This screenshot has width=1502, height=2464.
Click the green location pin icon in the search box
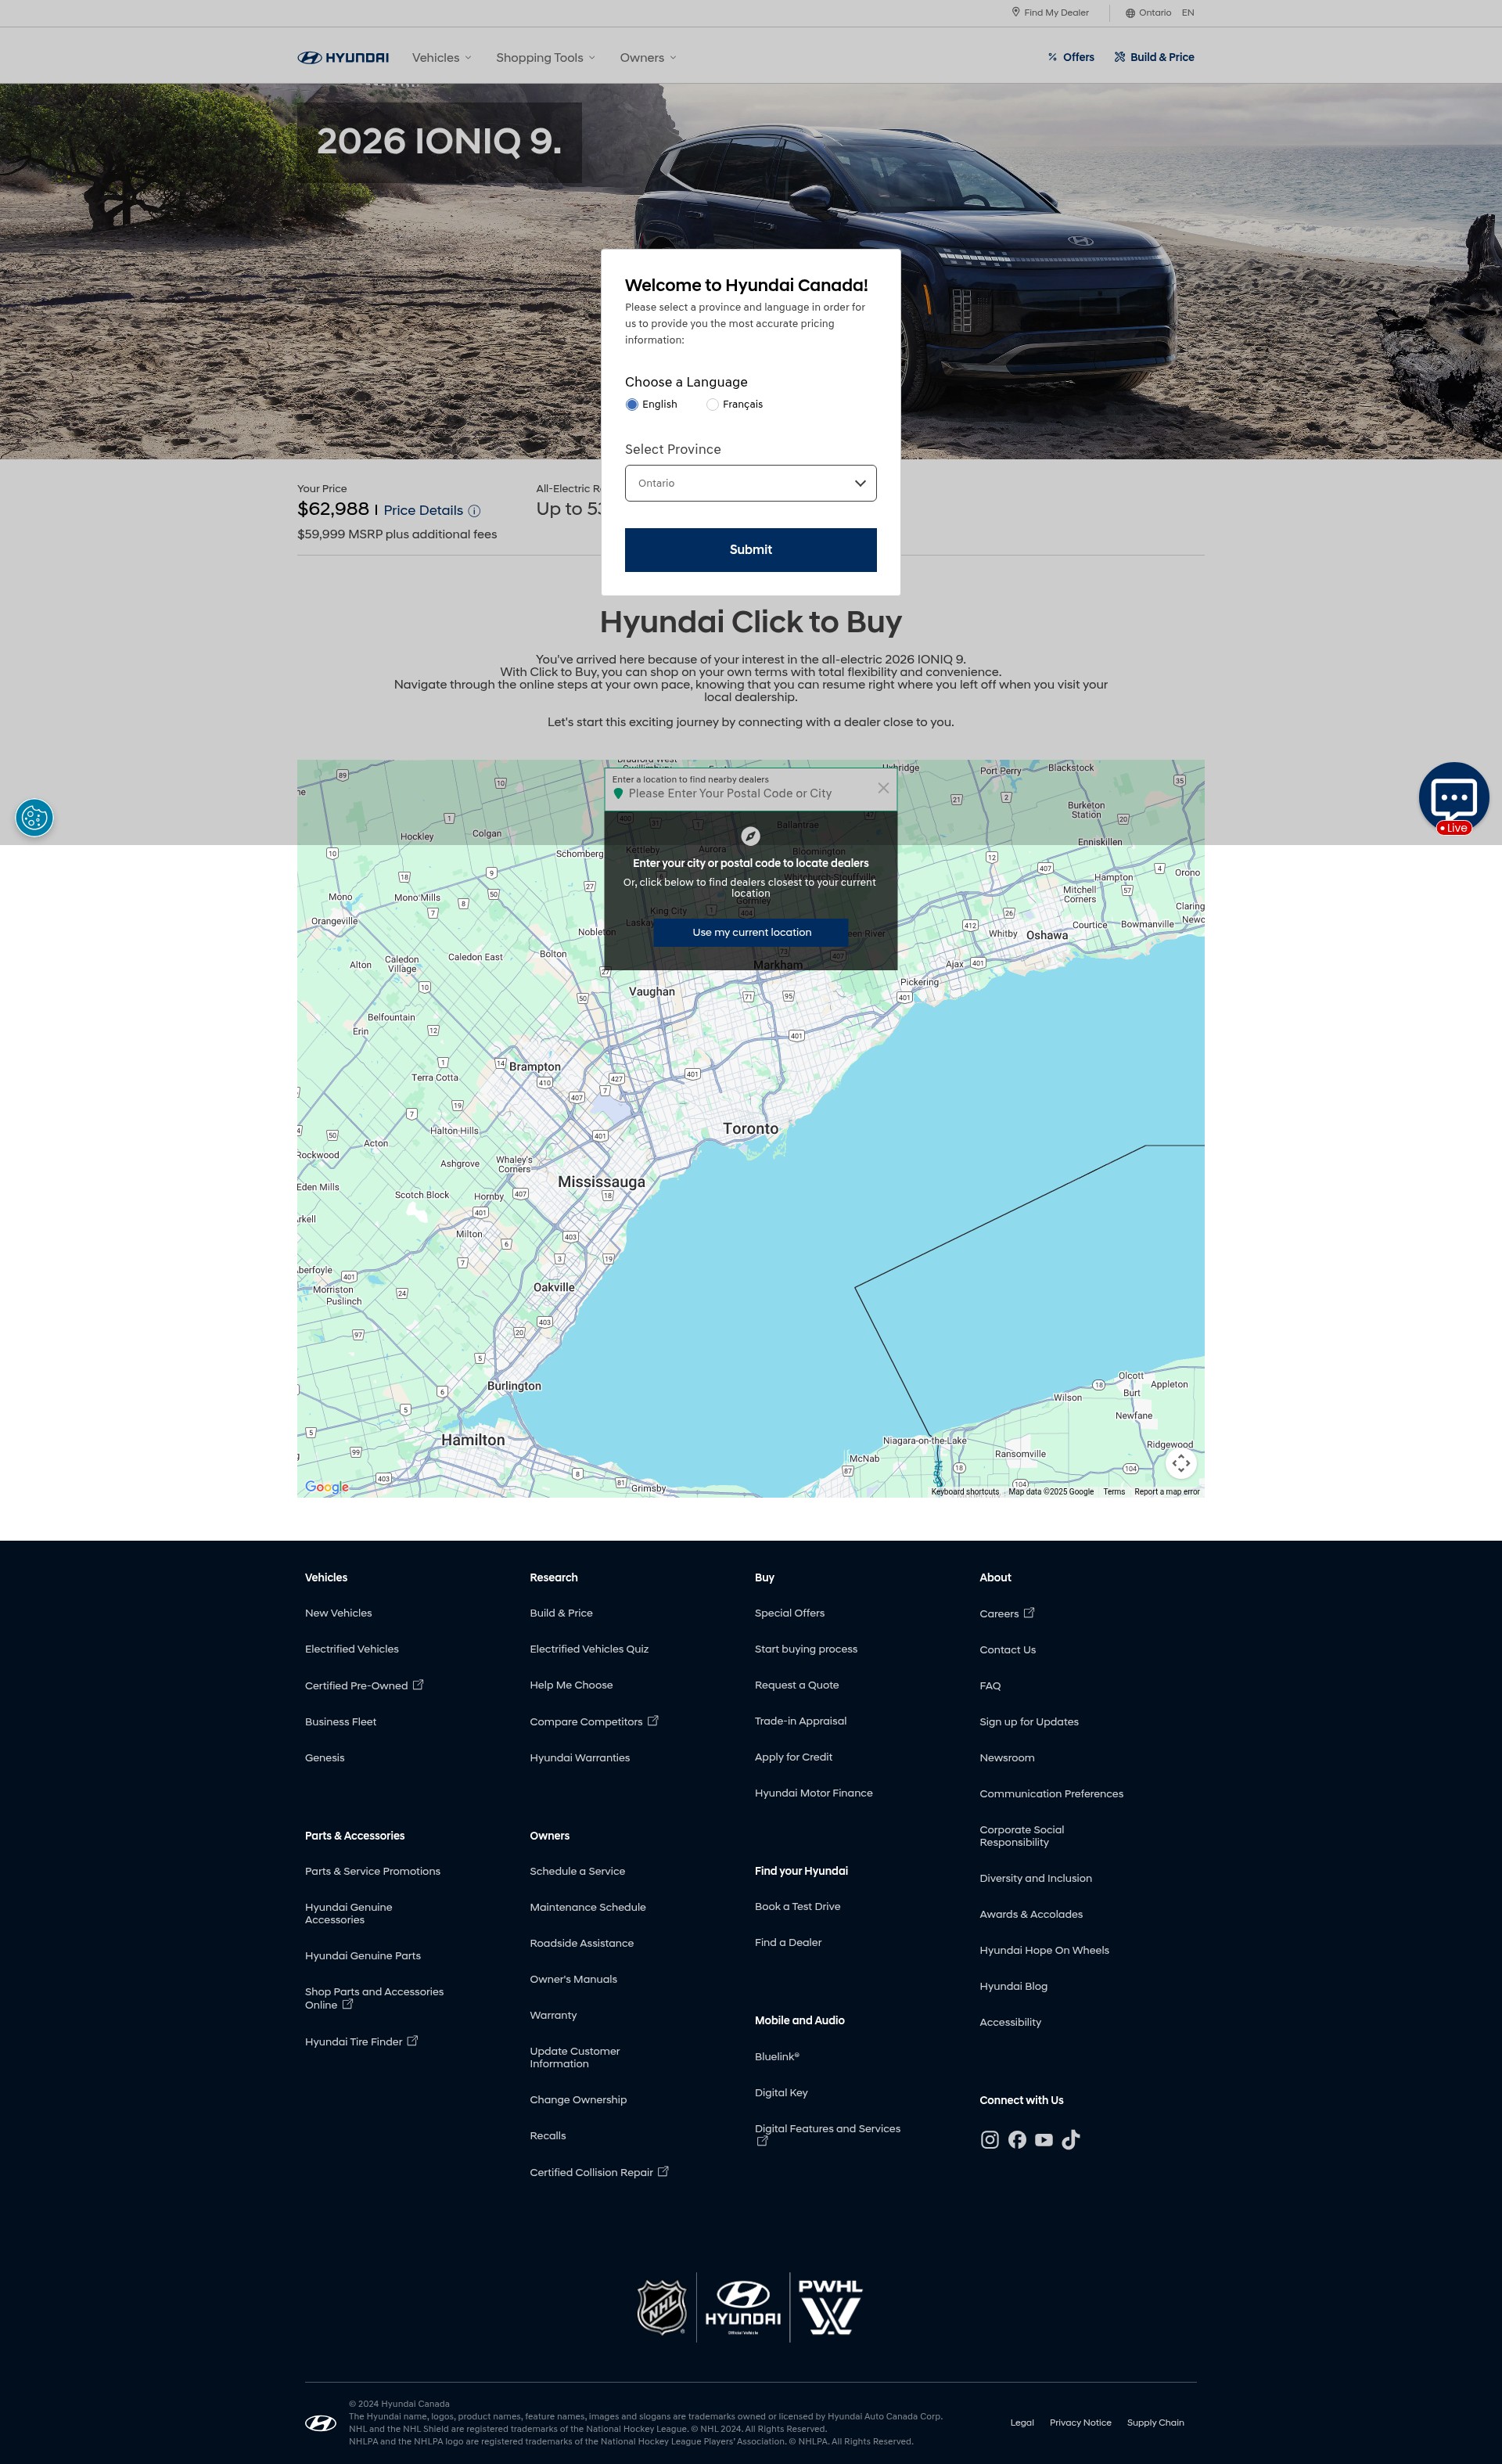pos(618,793)
